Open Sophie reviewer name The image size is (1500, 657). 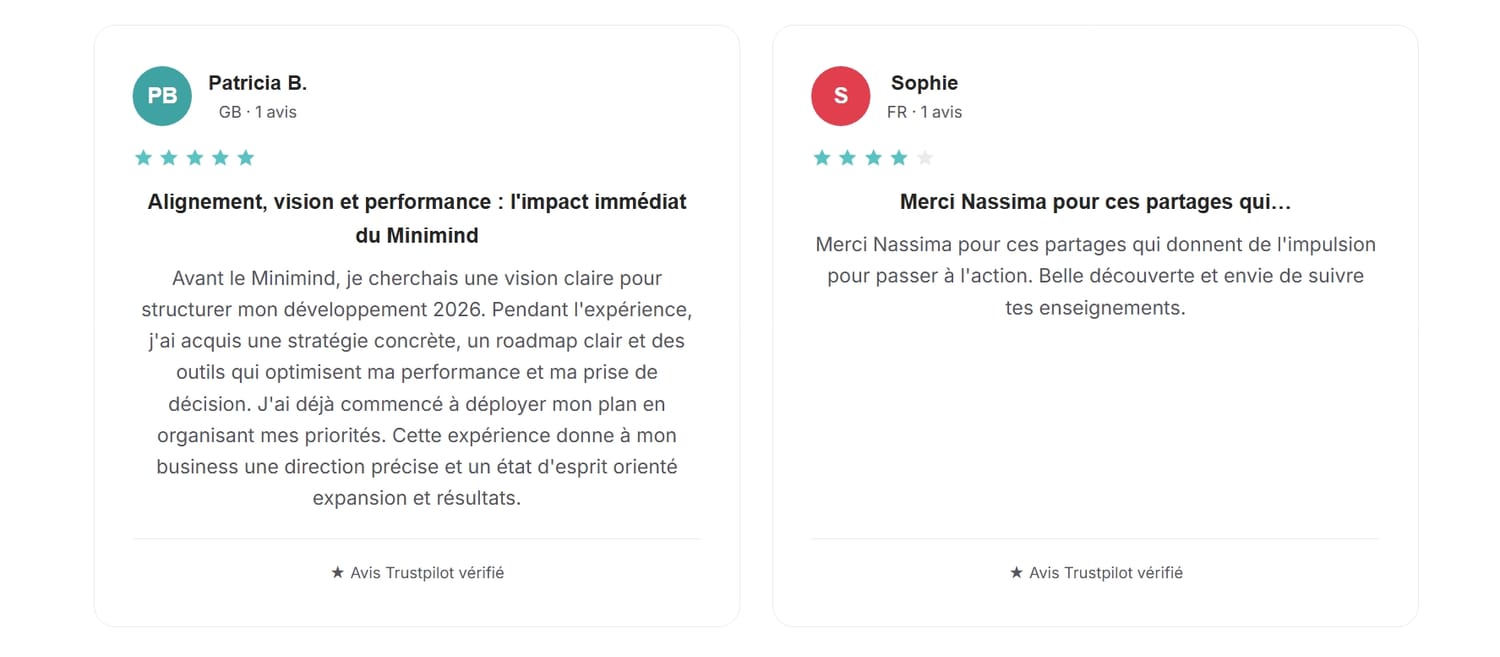[x=925, y=83]
